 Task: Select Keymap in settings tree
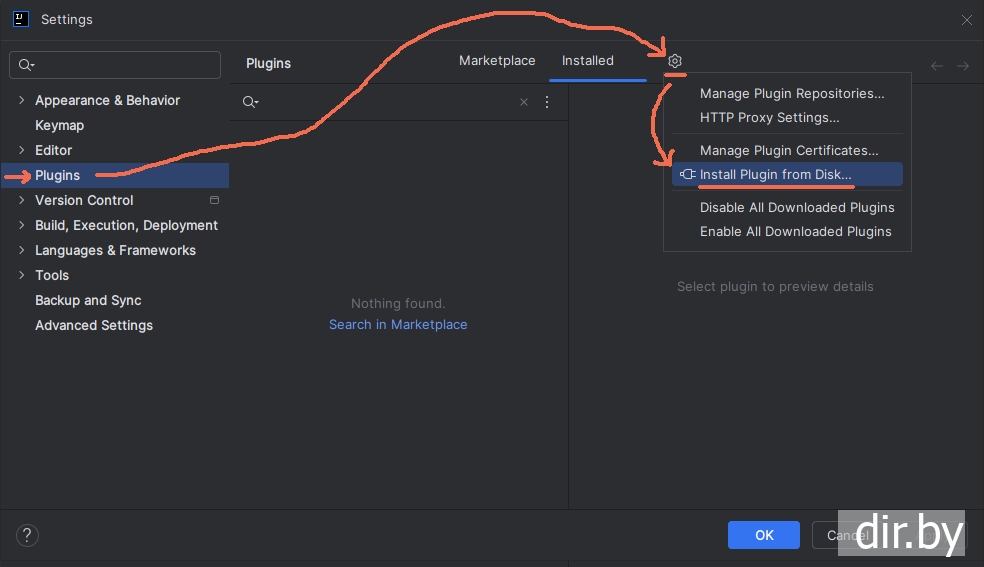tap(60, 125)
